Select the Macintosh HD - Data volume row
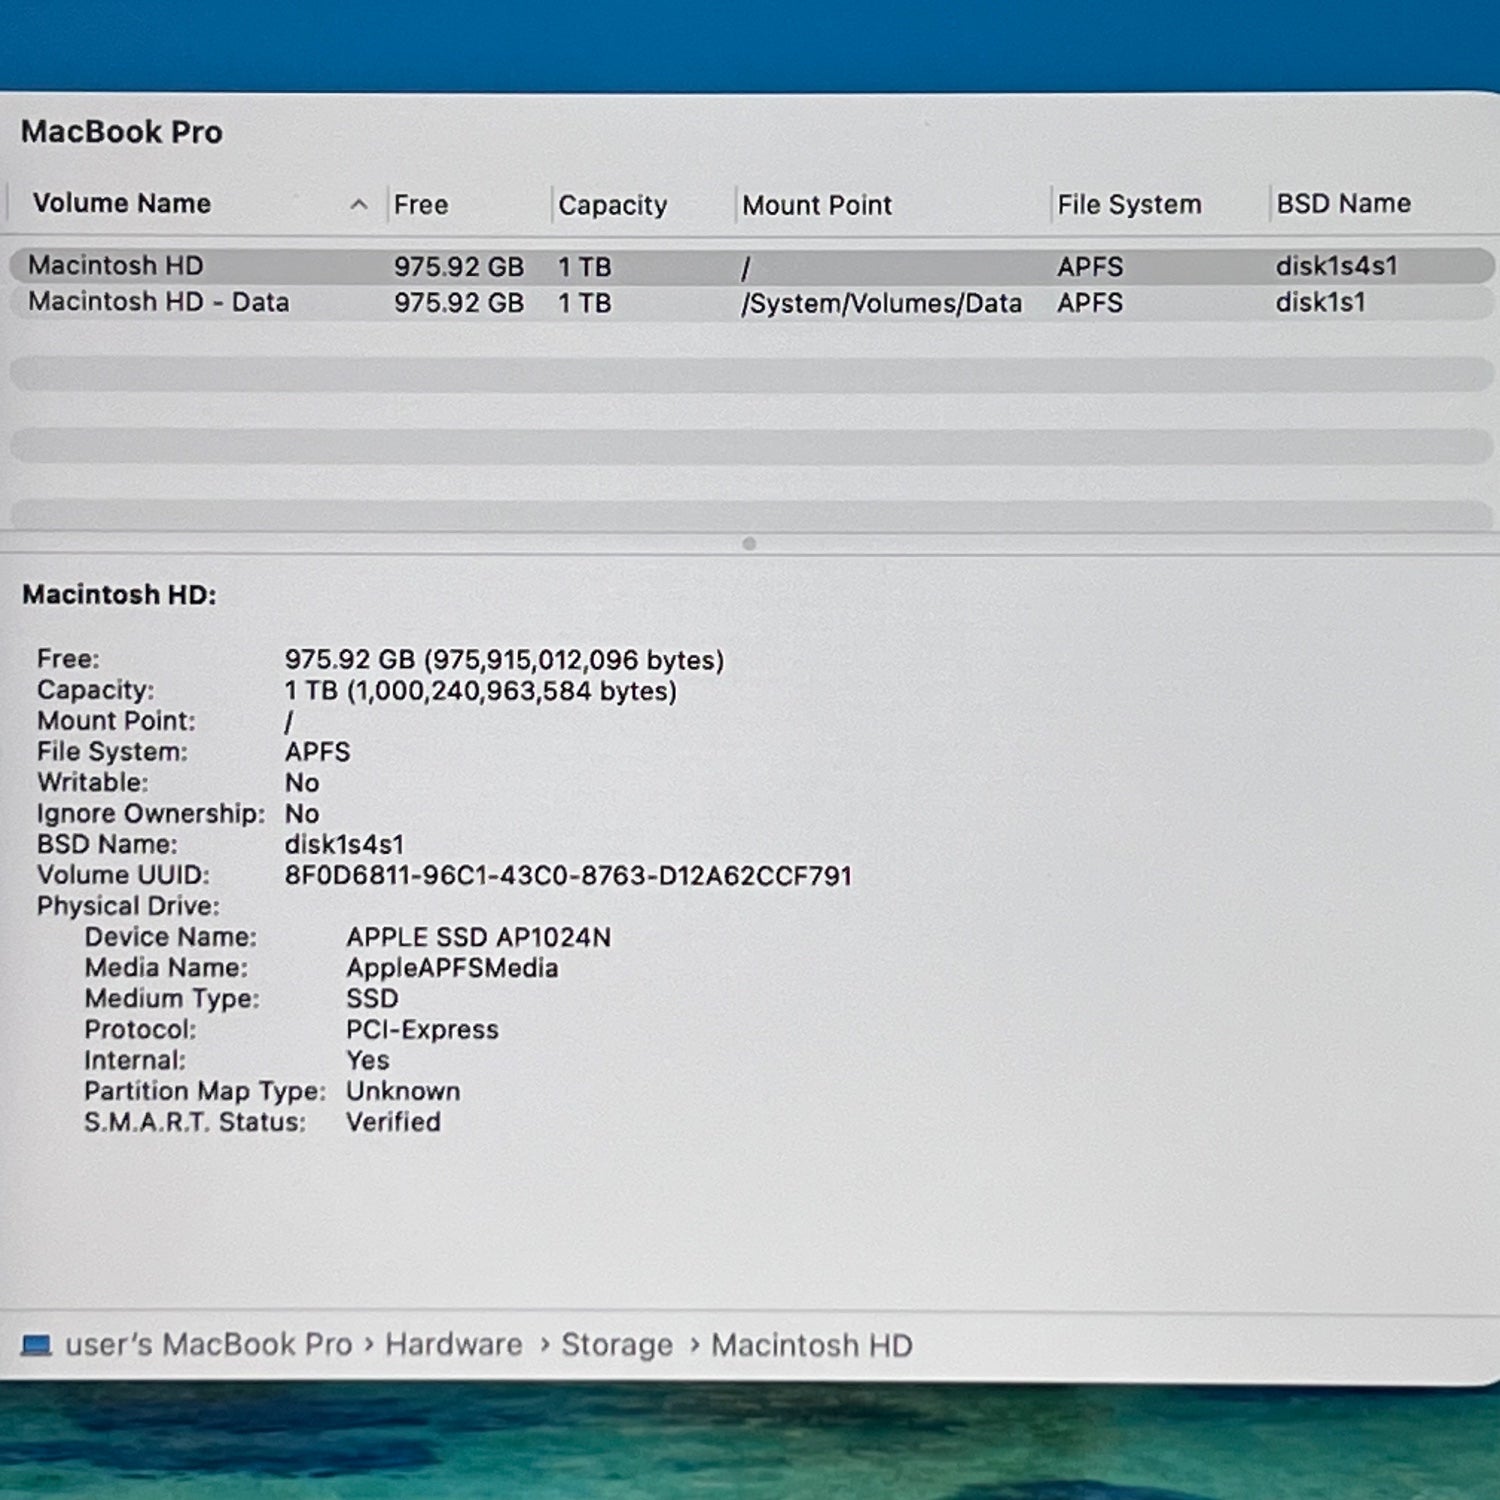 [158, 302]
